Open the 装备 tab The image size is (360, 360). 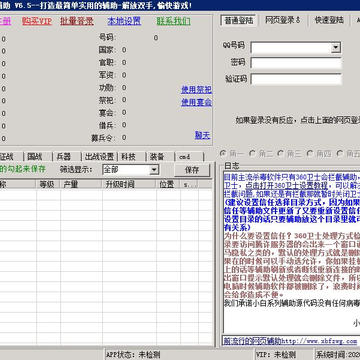[x=160, y=156]
